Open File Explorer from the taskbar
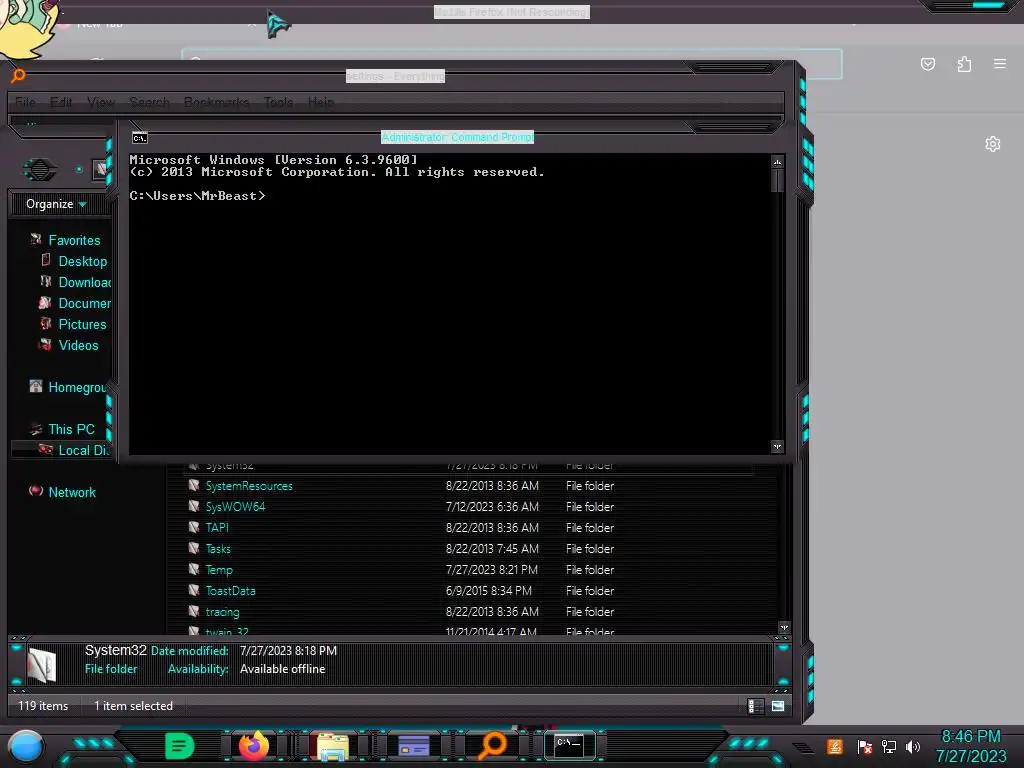The image size is (1024, 768). pyautogui.click(x=332, y=746)
